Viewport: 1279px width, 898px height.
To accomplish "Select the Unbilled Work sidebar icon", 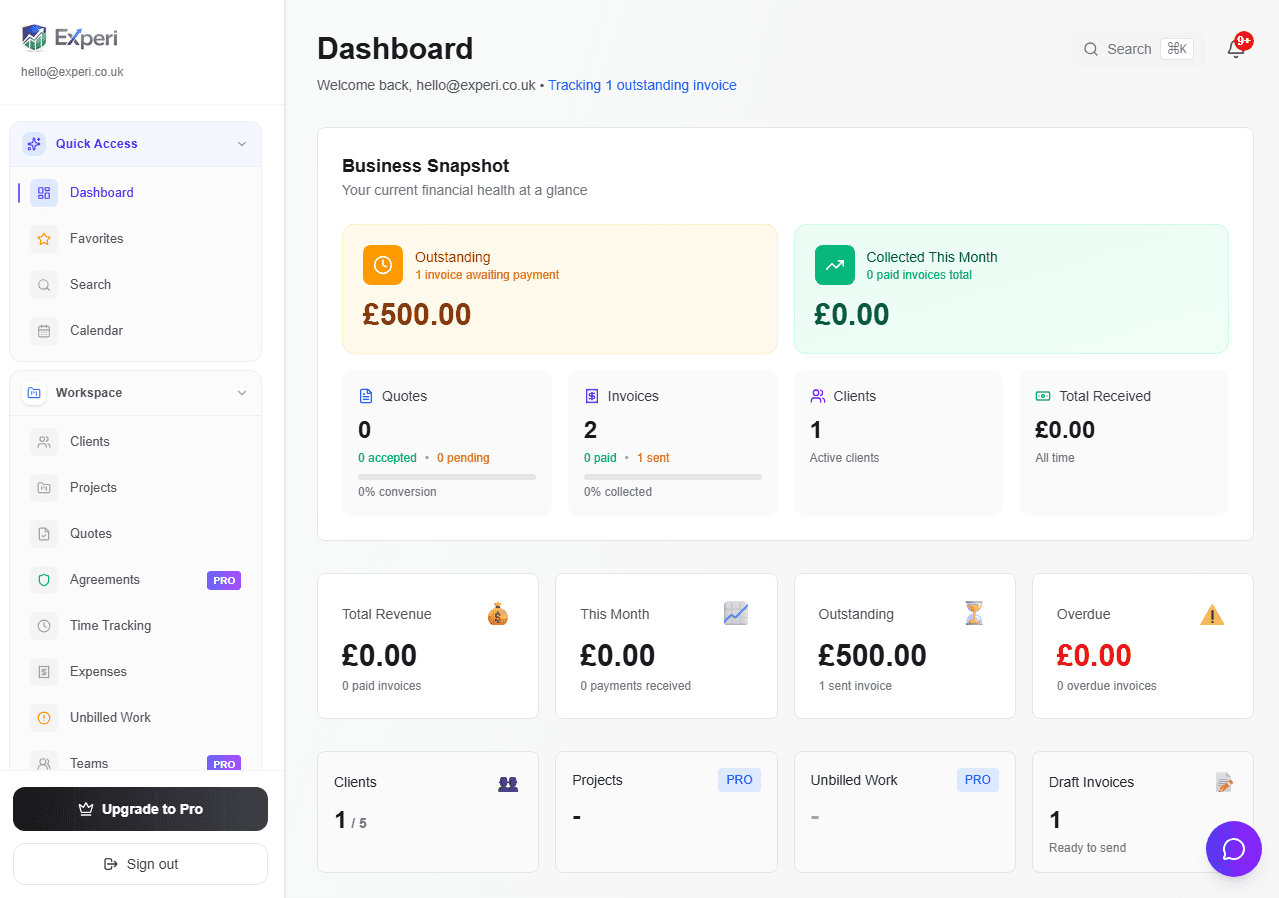I will tap(44, 717).
